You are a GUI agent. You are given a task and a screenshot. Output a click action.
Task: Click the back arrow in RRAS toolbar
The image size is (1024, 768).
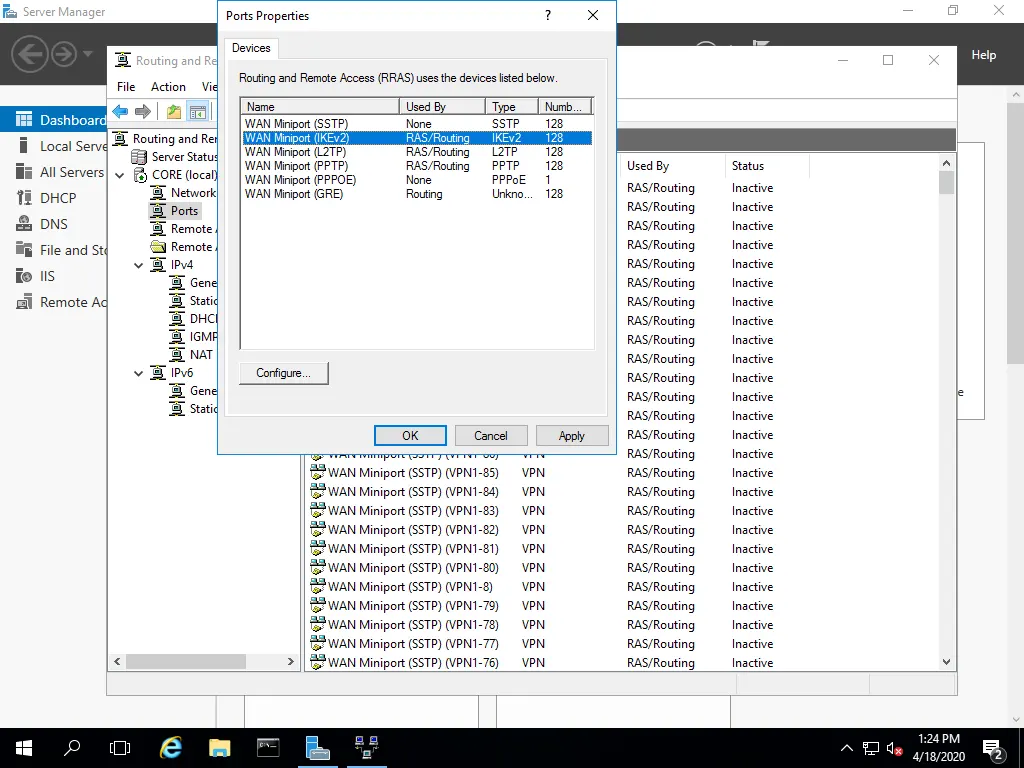click(120, 112)
